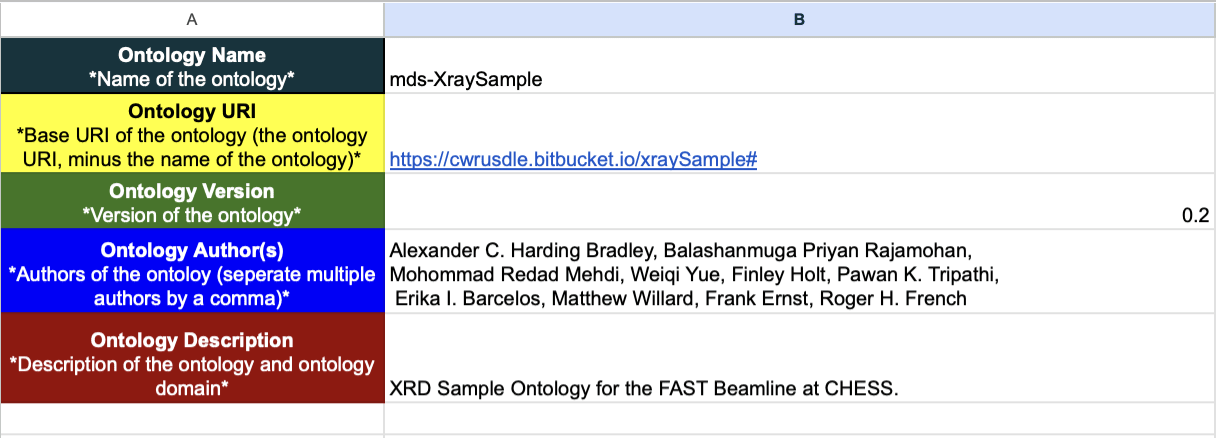This screenshot has width=1216, height=438.
Task: Select the empty column B cell under description
Action: pyautogui.click(x=800, y=419)
